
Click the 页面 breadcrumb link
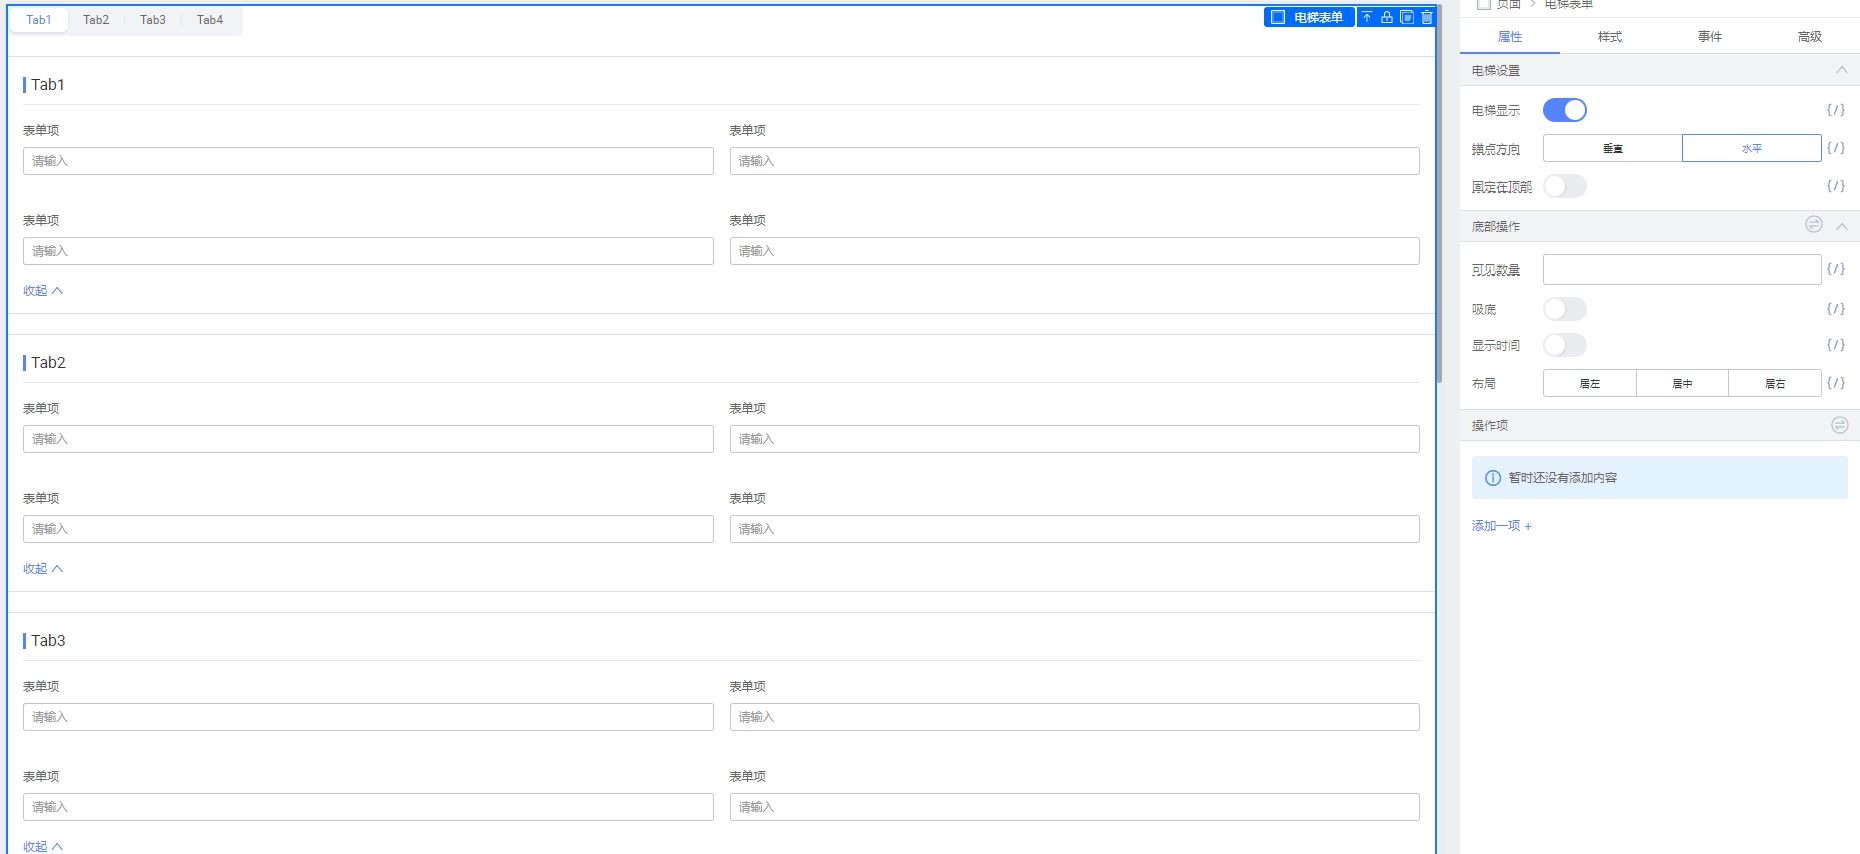click(1509, 4)
